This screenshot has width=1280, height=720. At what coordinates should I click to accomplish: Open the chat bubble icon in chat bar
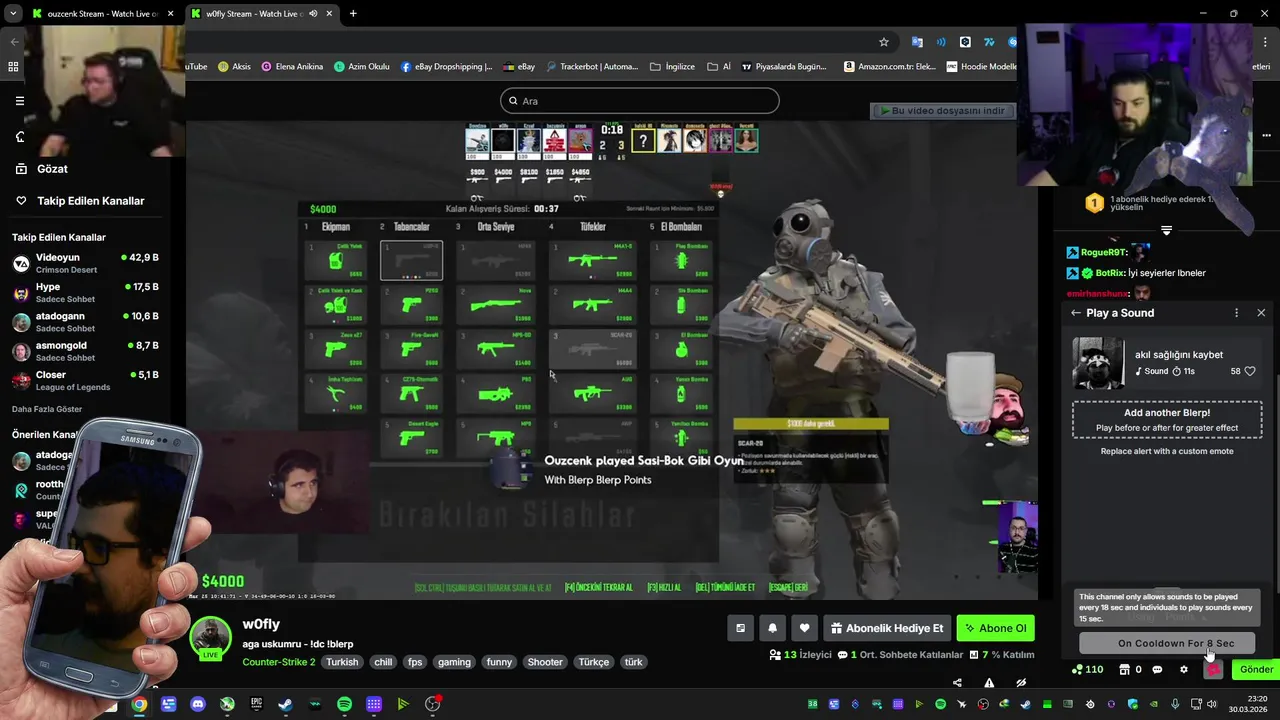pyautogui.click(x=1157, y=670)
